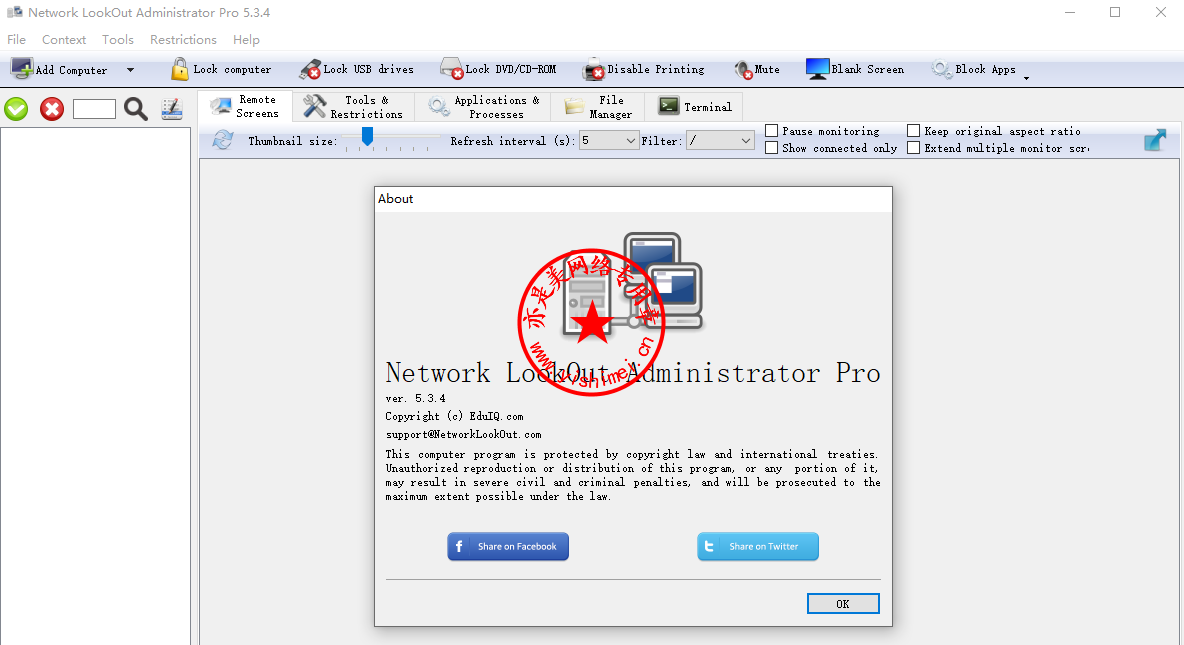Open the Tools & Restrictions tab
Image resolution: width=1184 pixels, height=645 pixels.
[353, 106]
